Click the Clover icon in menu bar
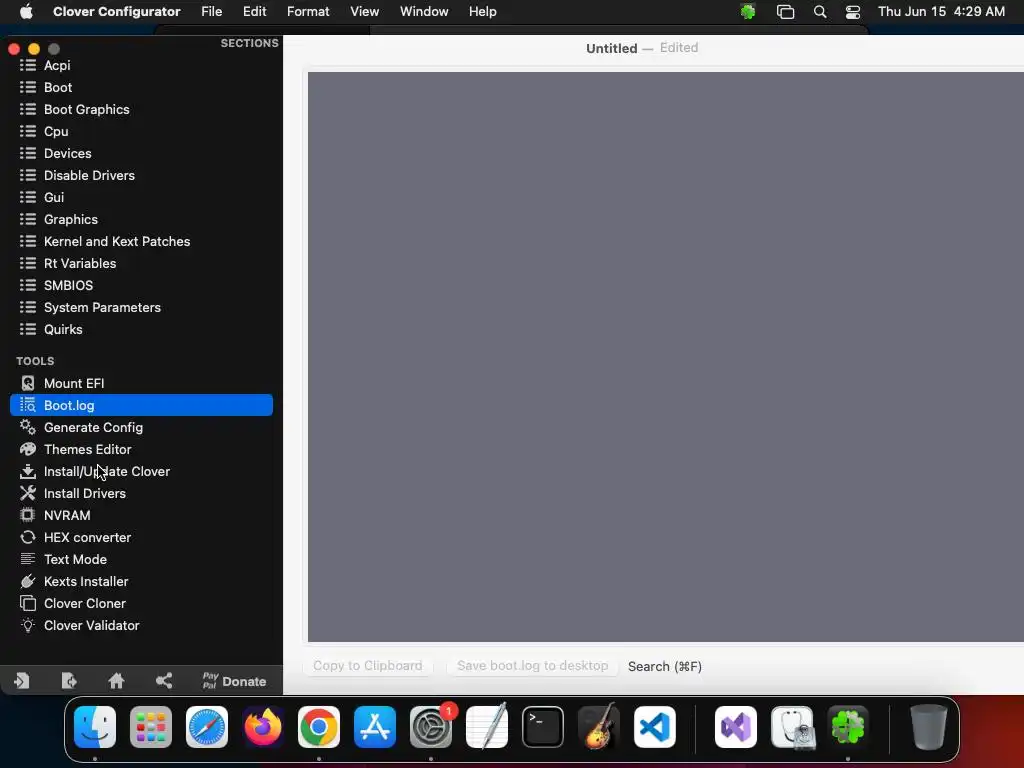Image resolution: width=1024 pixels, height=768 pixels. coord(748,12)
